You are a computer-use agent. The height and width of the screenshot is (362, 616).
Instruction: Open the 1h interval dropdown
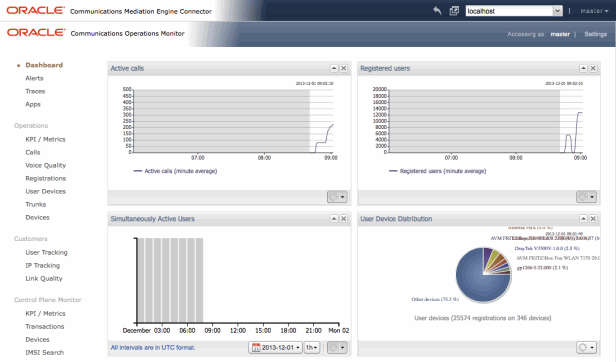click(x=312, y=347)
